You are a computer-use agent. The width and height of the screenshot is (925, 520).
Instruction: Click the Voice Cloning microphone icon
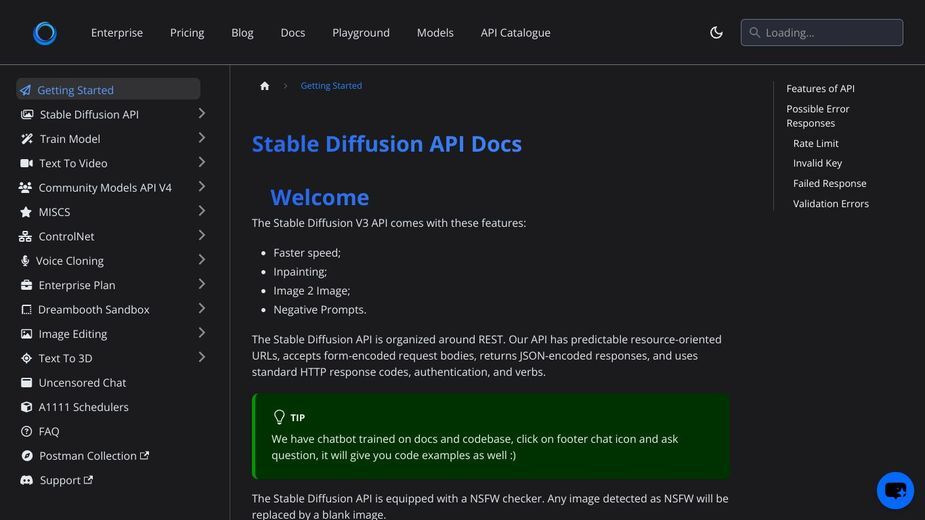(25, 261)
